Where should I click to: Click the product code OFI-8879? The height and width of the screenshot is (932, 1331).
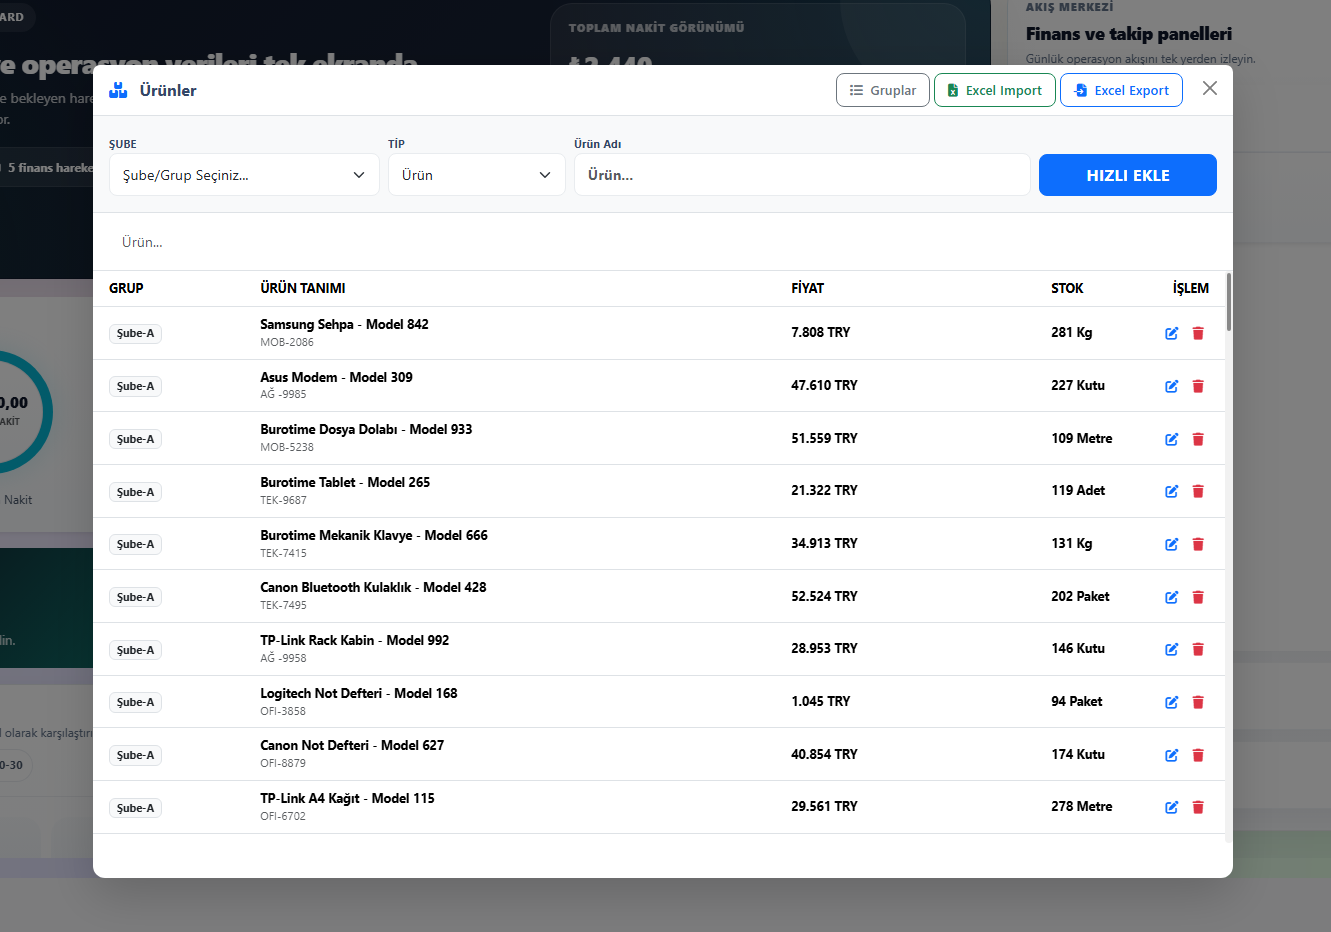click(283, 763)
